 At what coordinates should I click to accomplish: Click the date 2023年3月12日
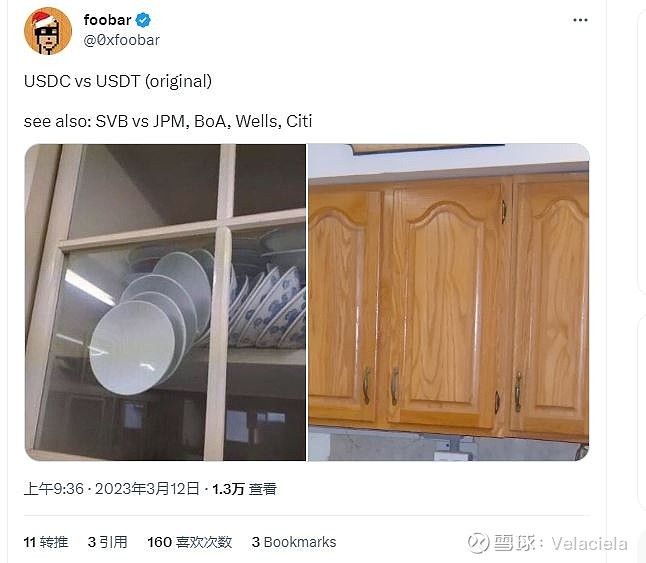coord(147,489)
